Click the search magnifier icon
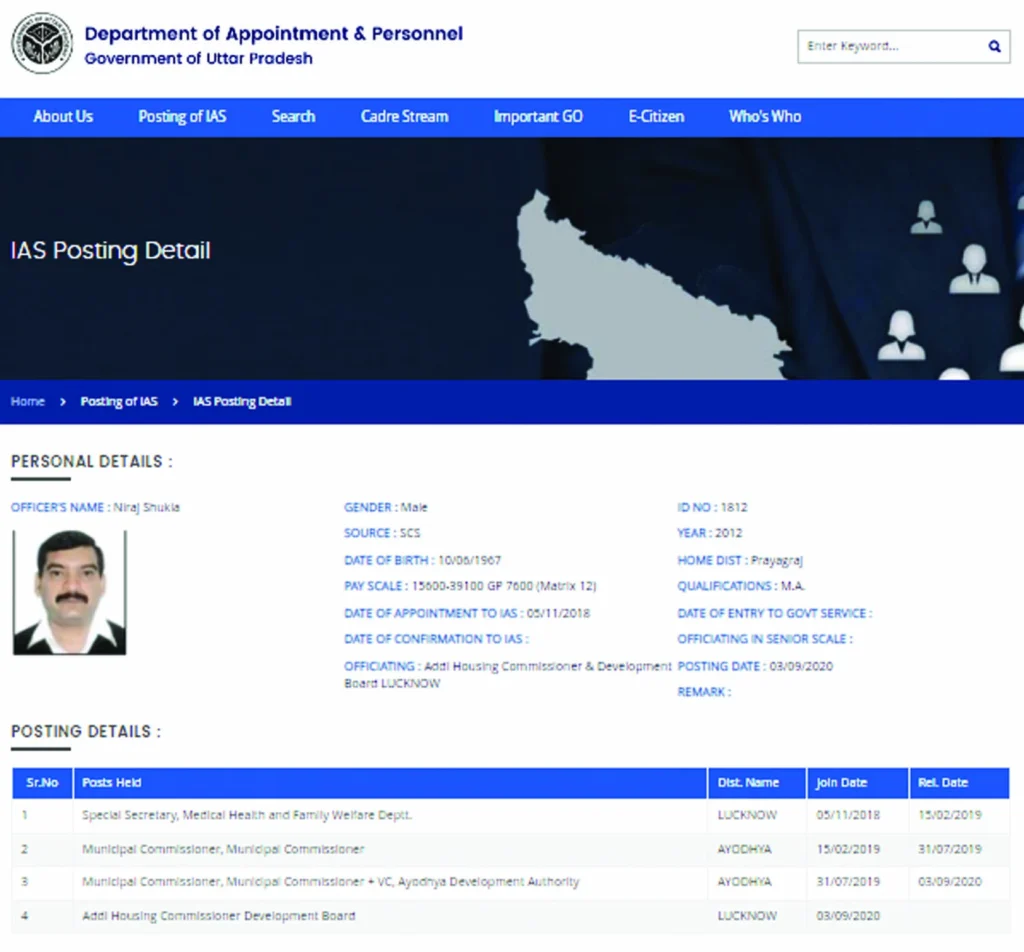Screen dimensions: 1024x952 point(994,46)
